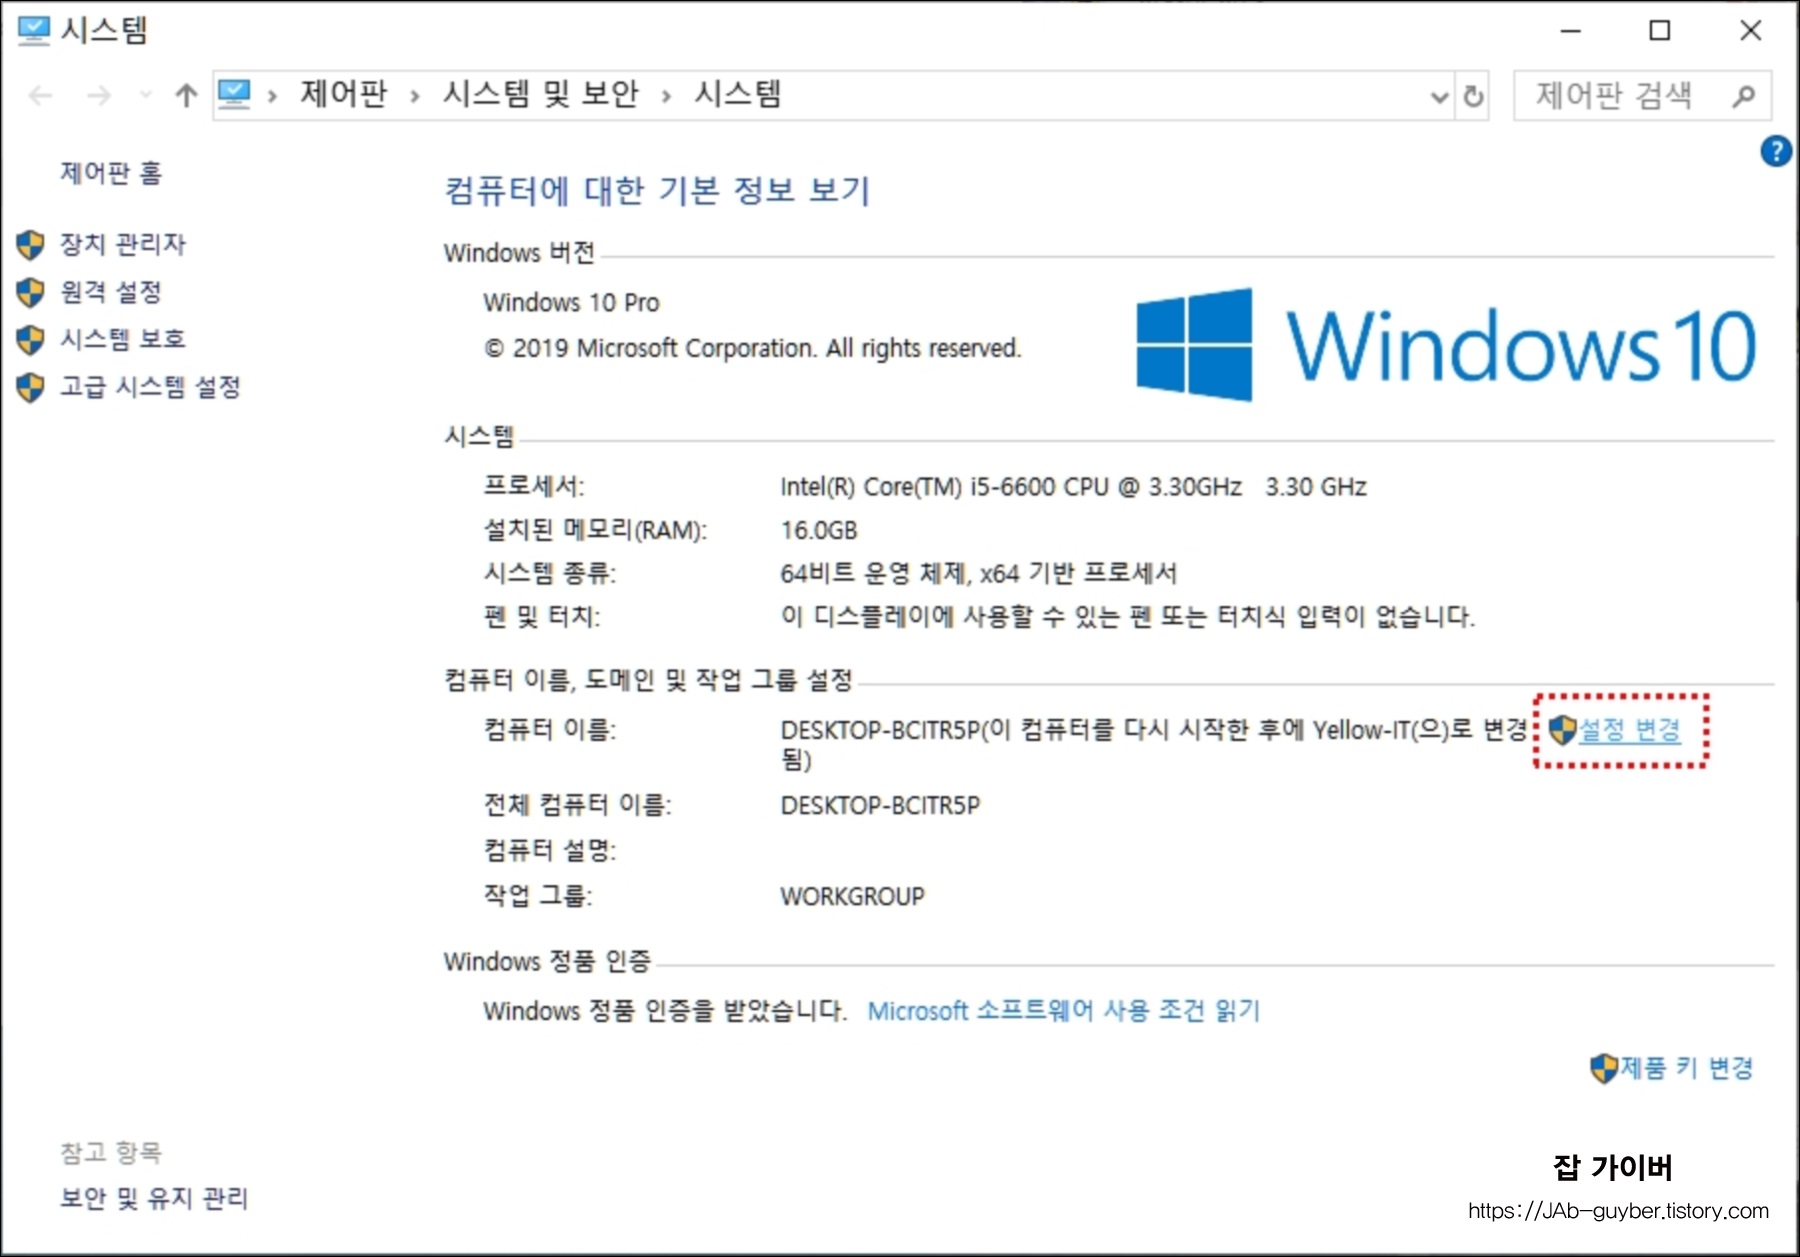
Task: Select the 시스템 breadcrumb item
Action: (738, 94)
